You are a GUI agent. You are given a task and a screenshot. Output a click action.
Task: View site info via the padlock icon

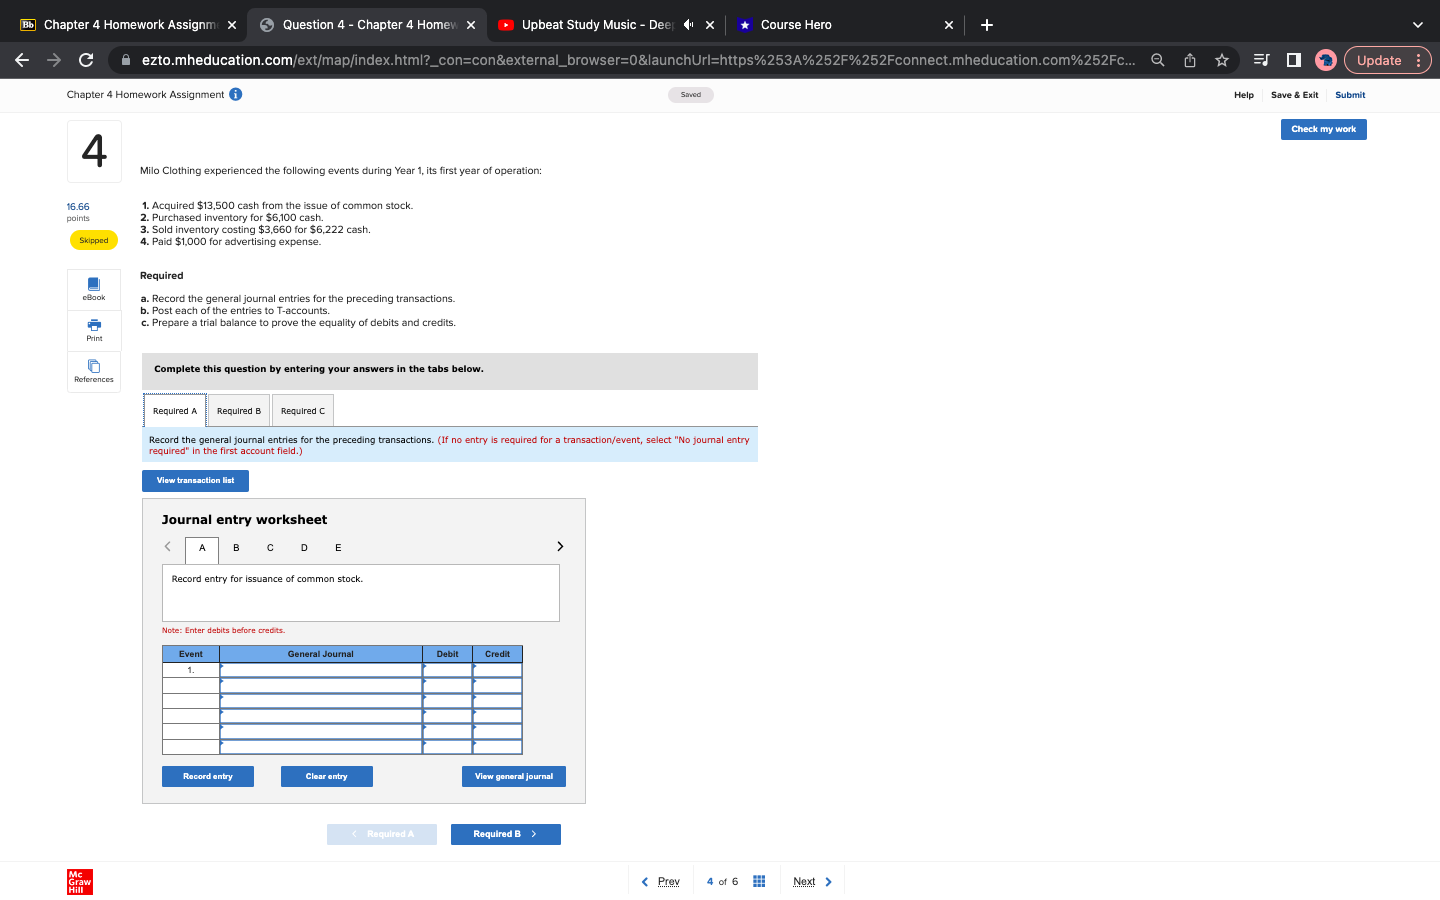click(x=126, y=60)
